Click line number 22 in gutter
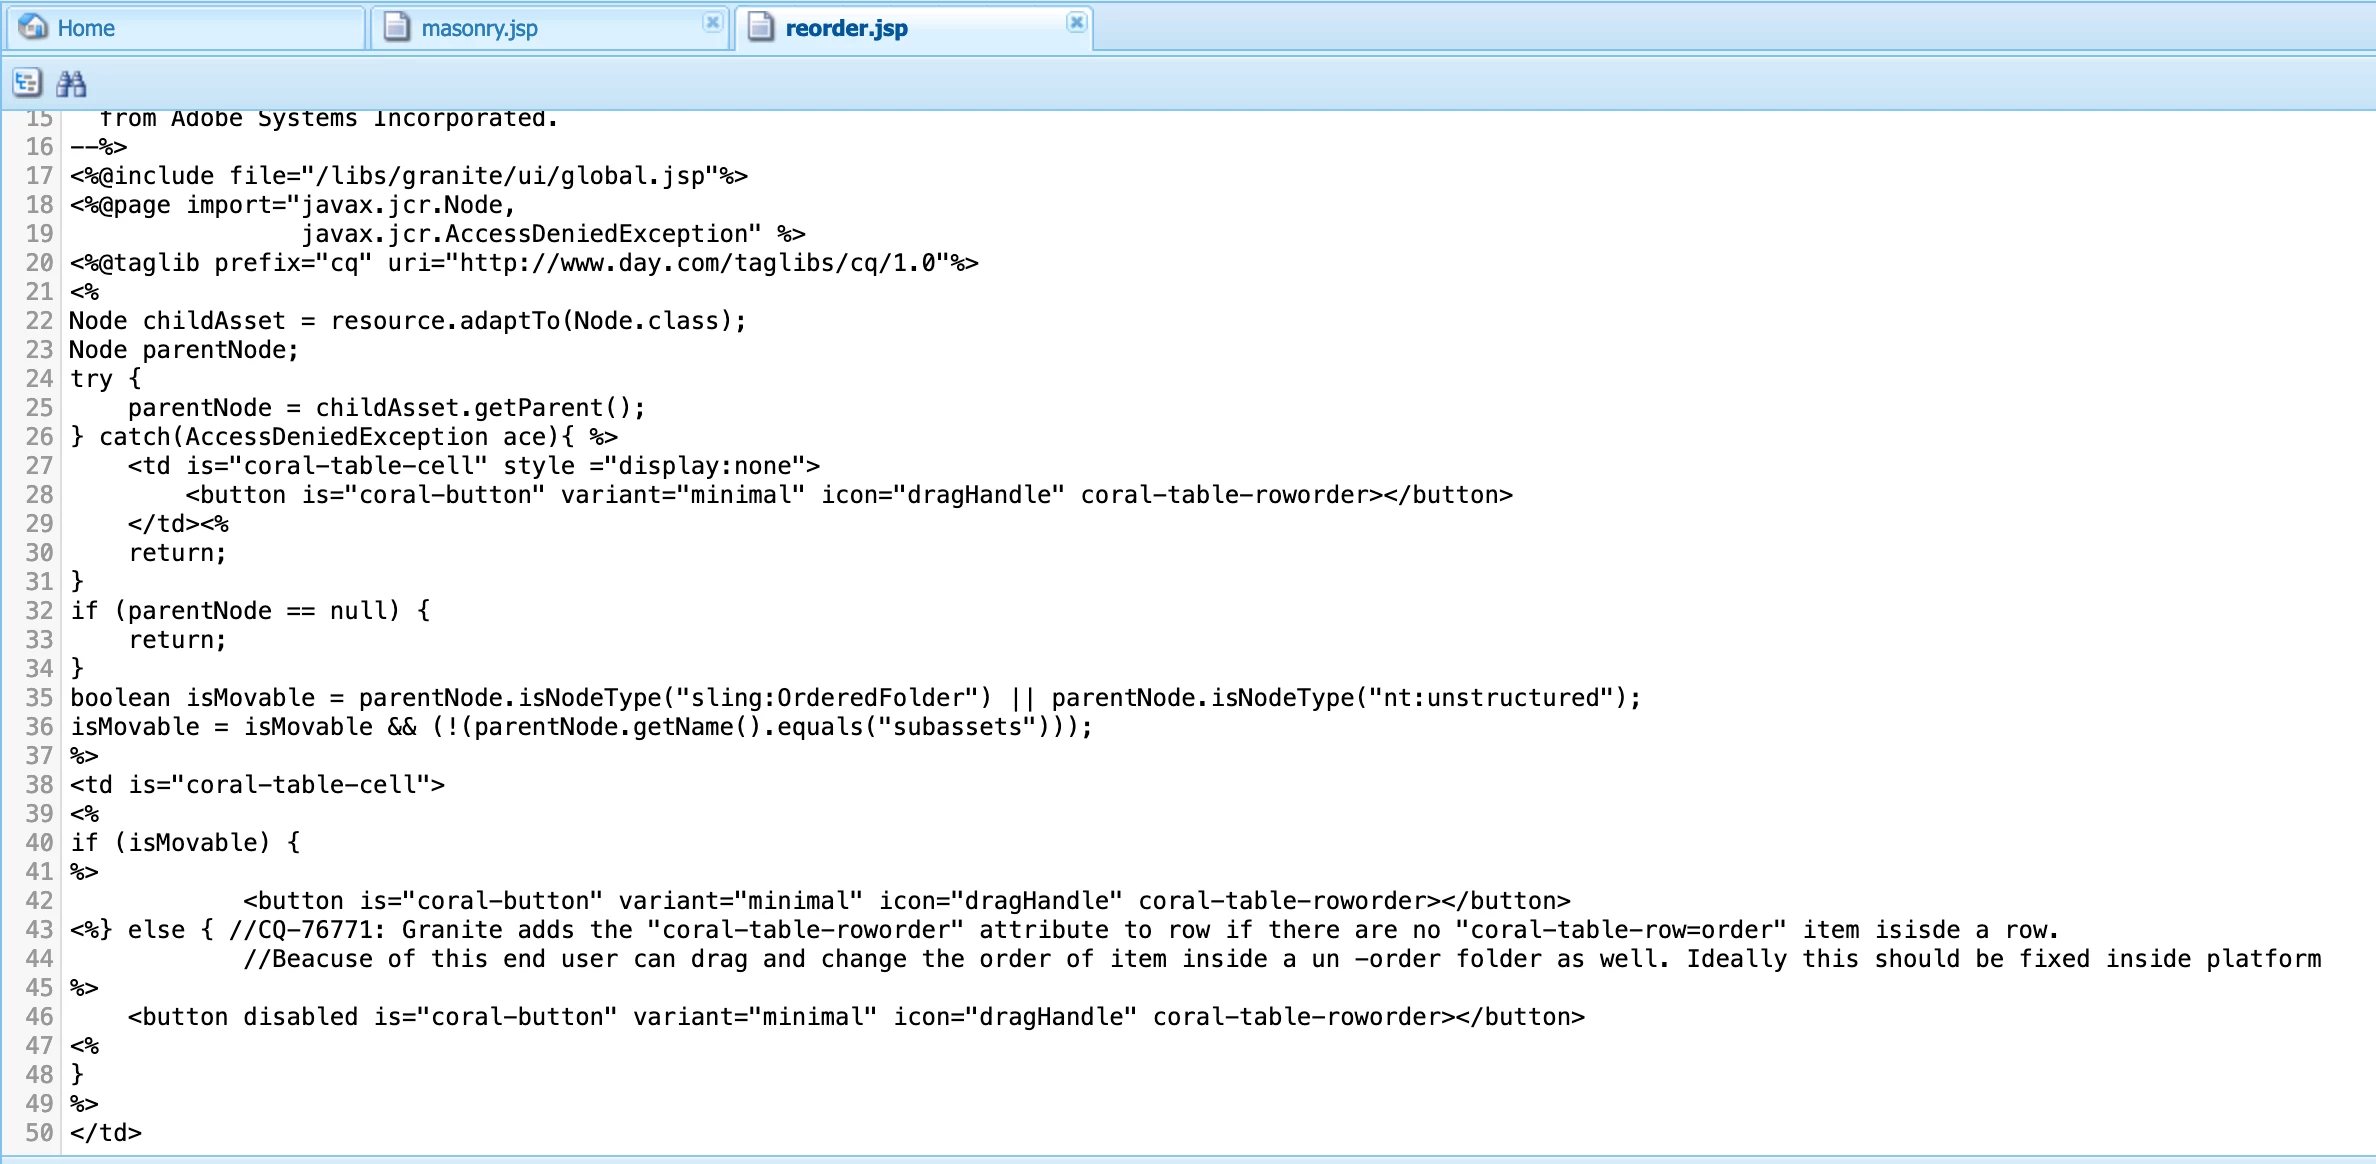This screenshot has width=2376, height=1164. pyautogui.click(x=39, y=321)
